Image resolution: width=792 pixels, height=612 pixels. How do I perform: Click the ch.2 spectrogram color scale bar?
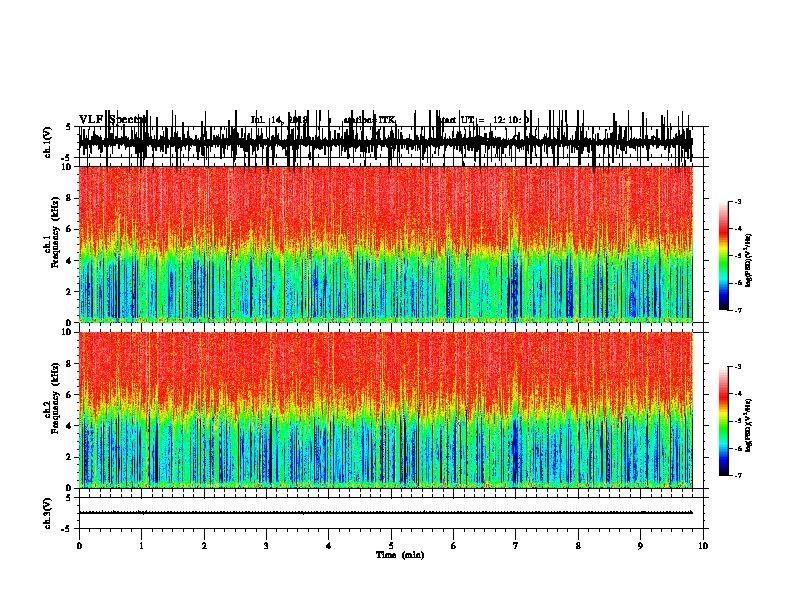pos(723,421)
